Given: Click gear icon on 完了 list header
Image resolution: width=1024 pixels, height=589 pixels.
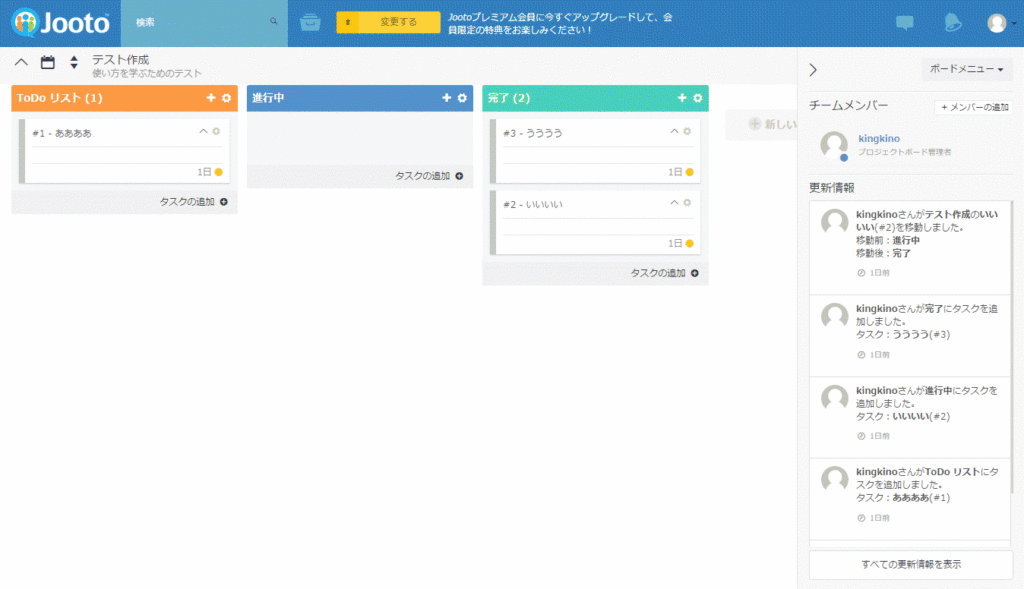Looking at the screenshot, I should click(x=698, y=98).
